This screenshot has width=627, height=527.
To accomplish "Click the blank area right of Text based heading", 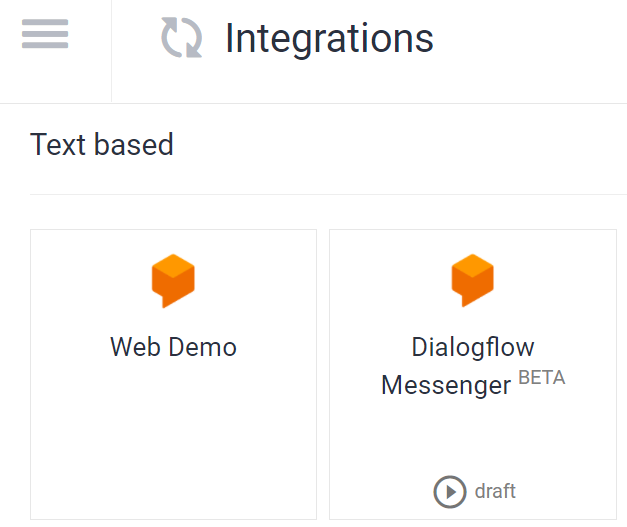I will click(x=400, y=144).
